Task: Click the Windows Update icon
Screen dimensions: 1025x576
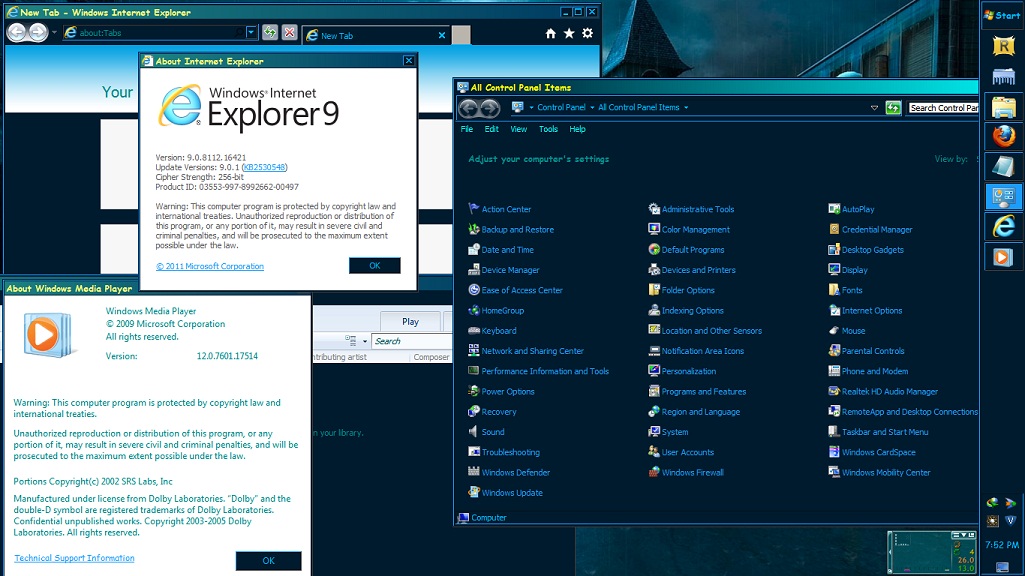Action: [x=474, y=492]
